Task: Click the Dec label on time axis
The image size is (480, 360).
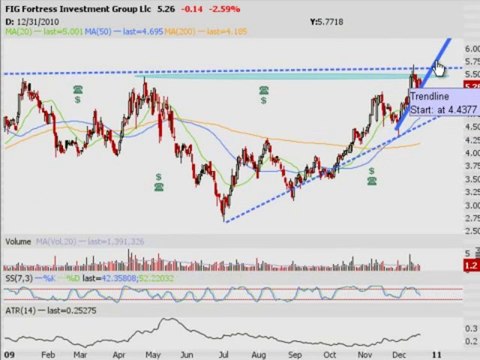Action: pos(398,355)
